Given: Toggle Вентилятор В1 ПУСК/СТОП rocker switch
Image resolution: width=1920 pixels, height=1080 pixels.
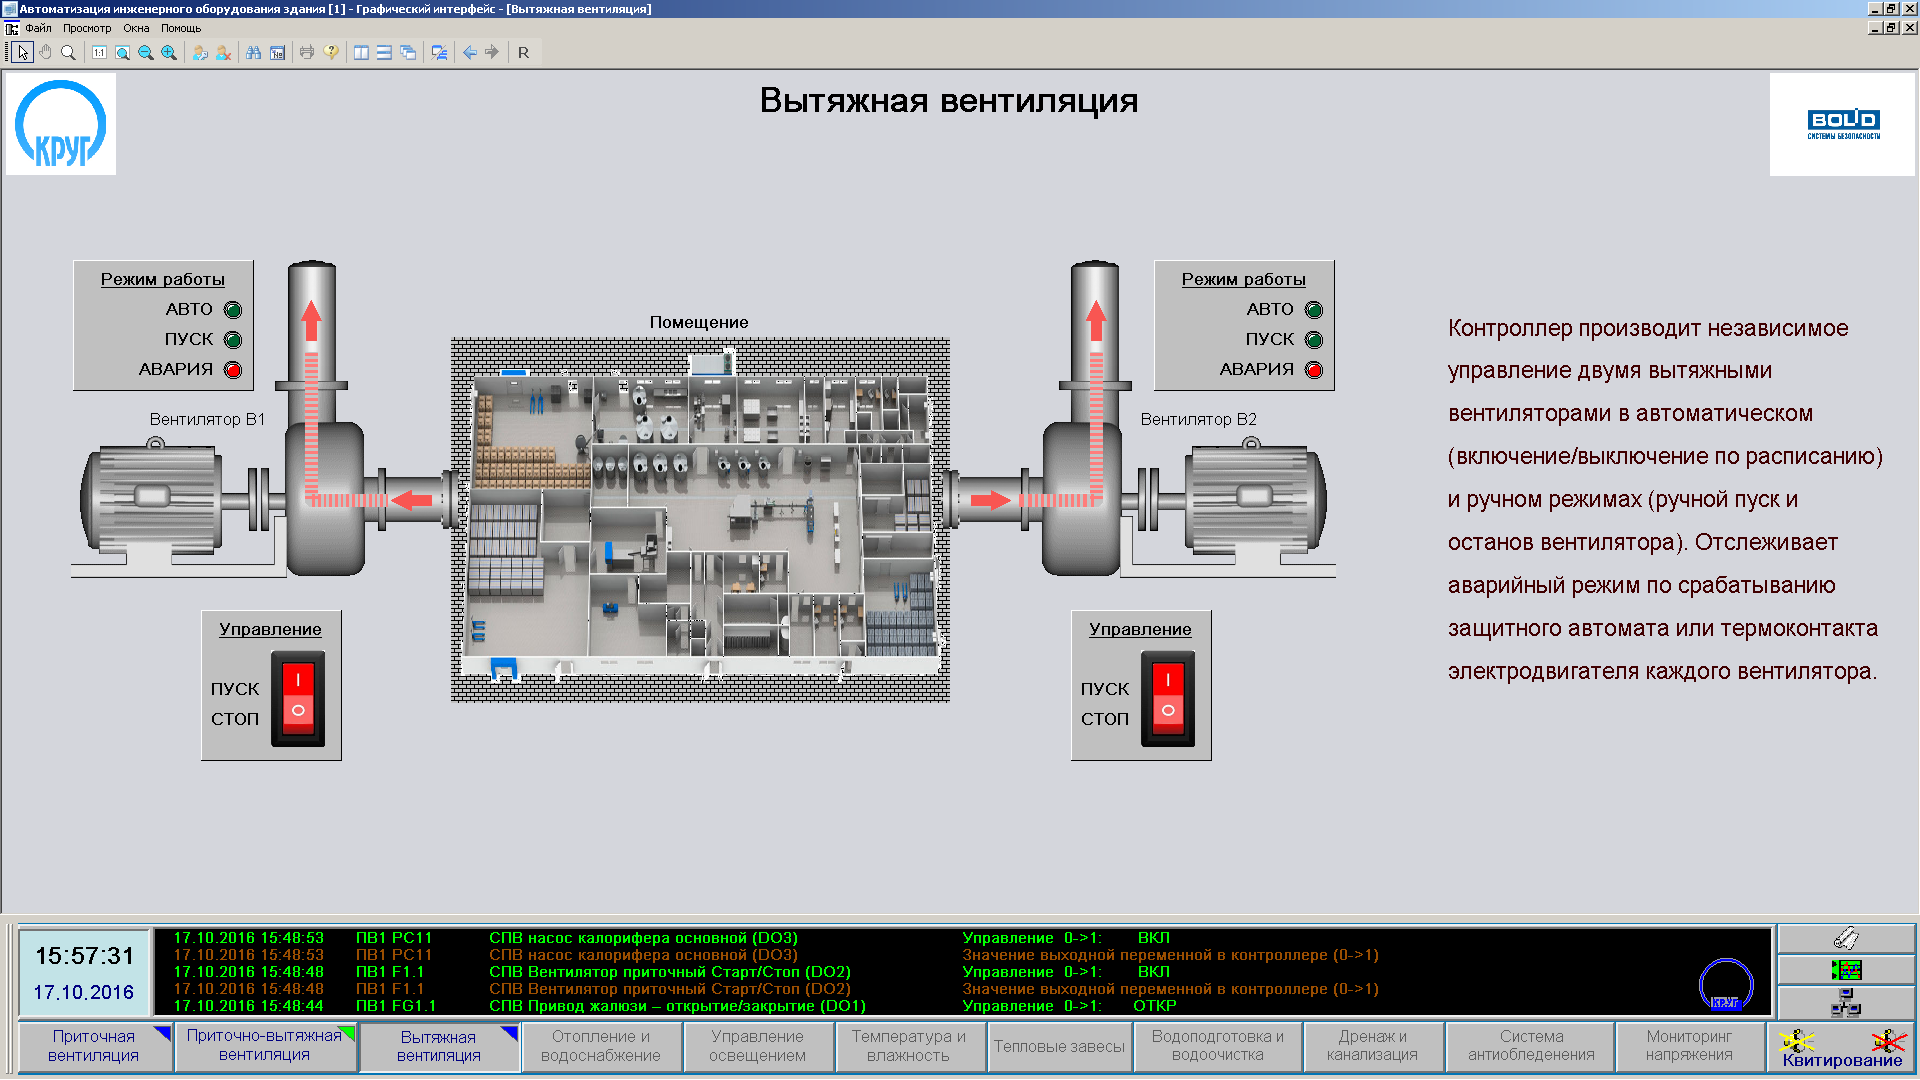Looking at the screenshot, I should click(298, 697).
